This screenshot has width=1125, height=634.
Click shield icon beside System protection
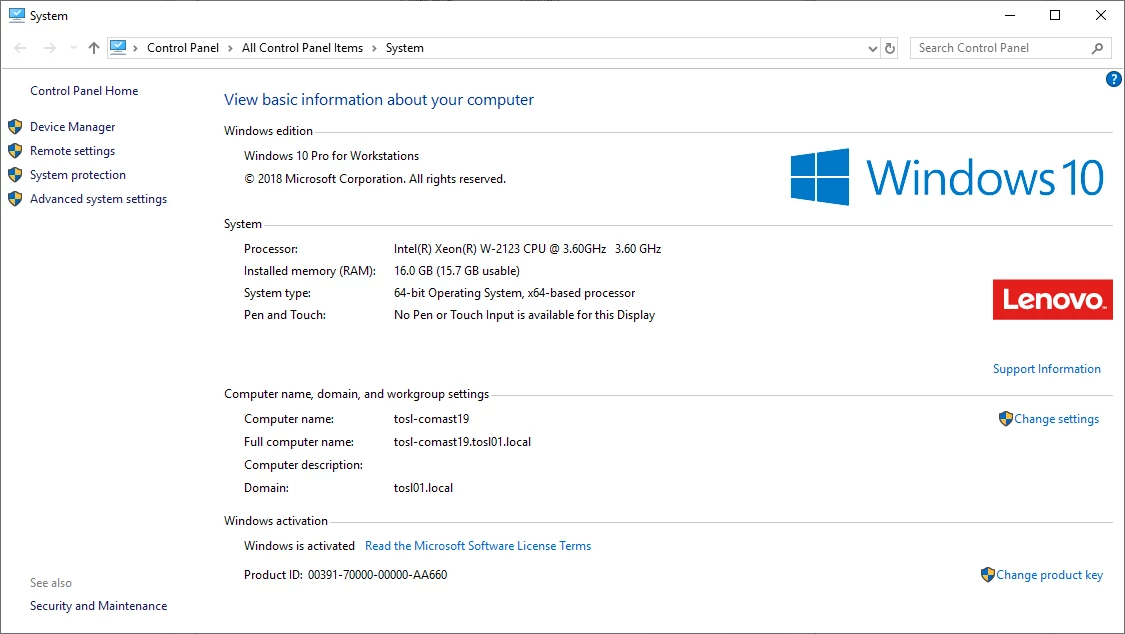tap(15, 175)
